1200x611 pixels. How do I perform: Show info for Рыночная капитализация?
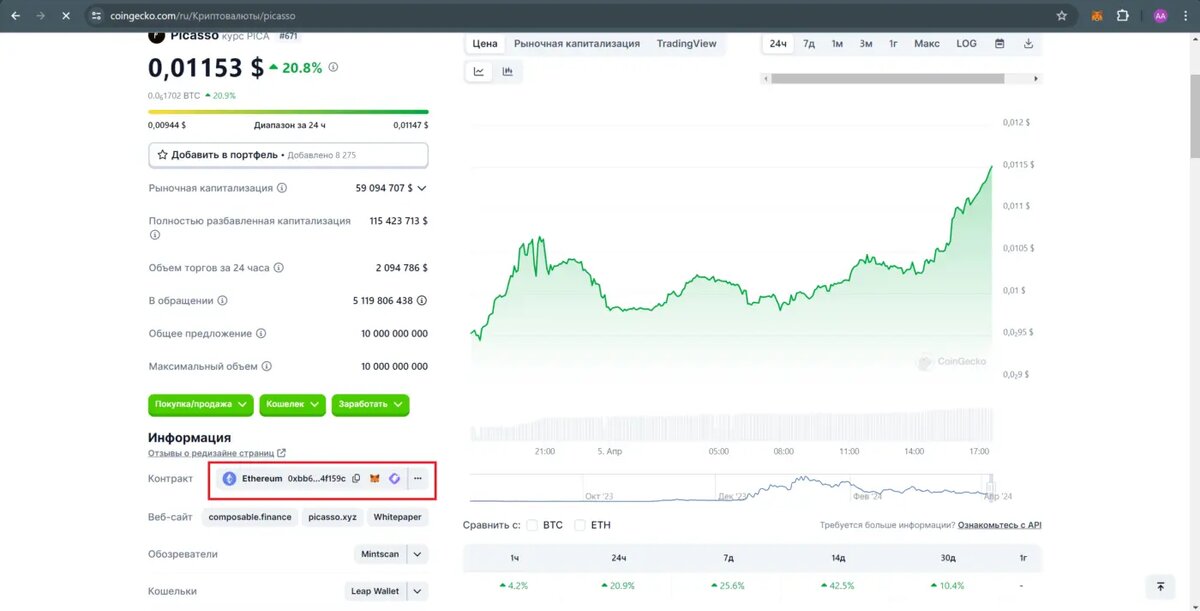(282, 188)
